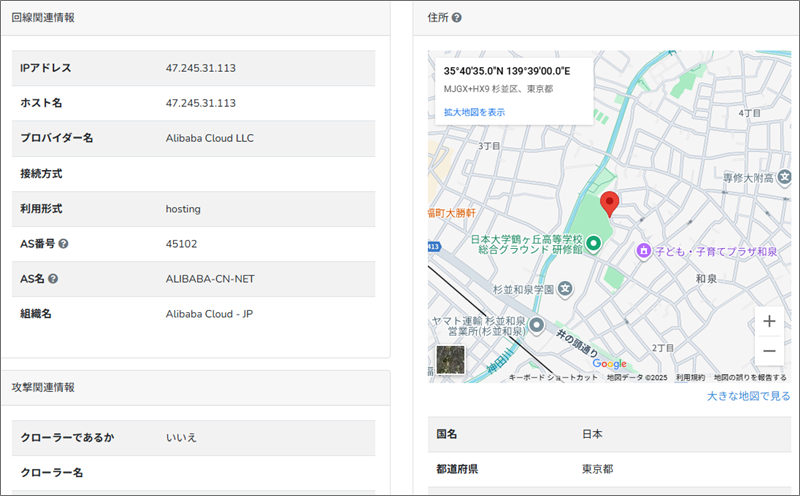Open the 利用規約 link

tap(690, 378)
